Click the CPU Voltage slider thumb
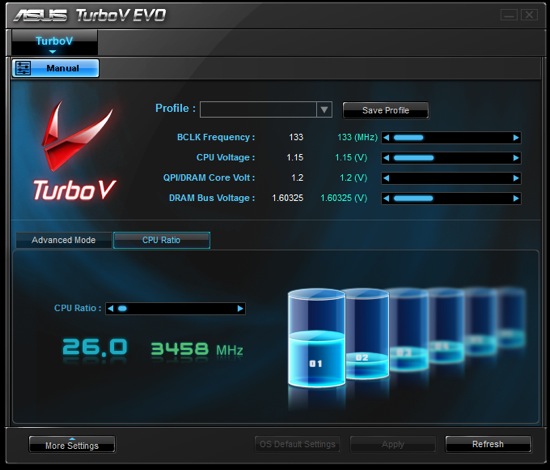 pos(414,158)
